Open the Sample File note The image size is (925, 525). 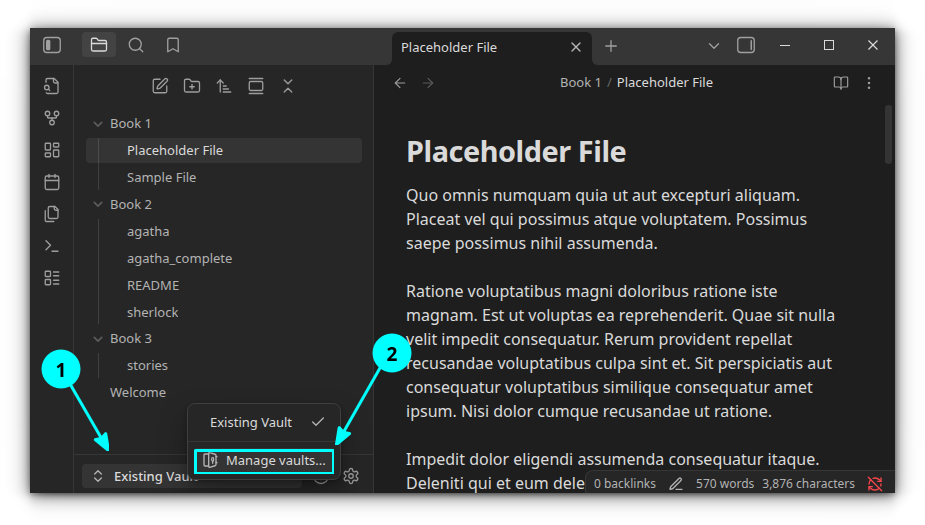pyautogui.click(x=161, y=178)
